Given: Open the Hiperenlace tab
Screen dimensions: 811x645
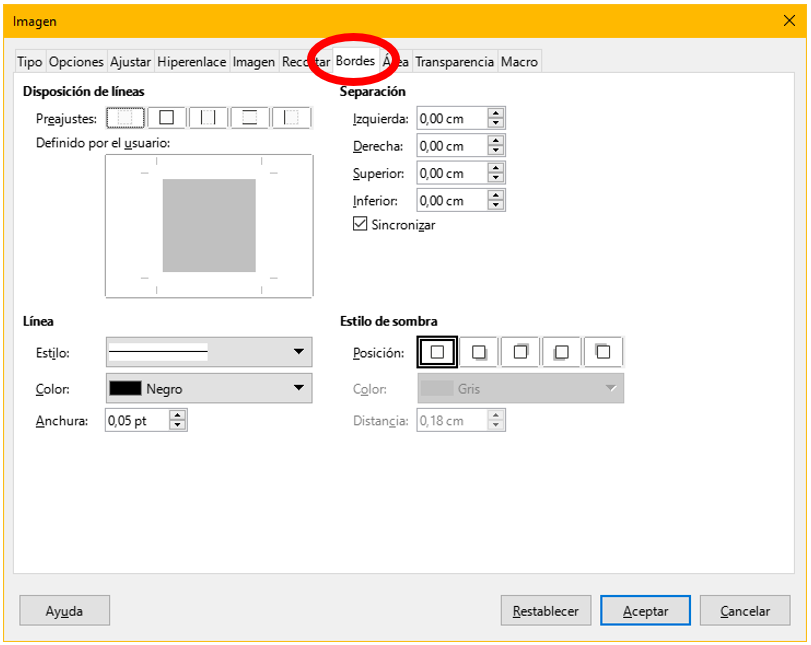Looking at the screenshot, I should tap(192, 61).
